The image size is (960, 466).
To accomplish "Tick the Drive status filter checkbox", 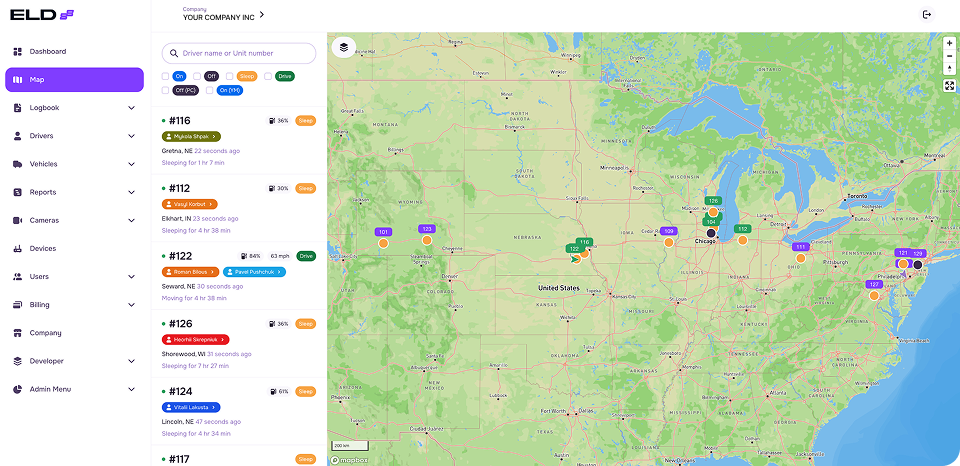I will pos(268,76).
